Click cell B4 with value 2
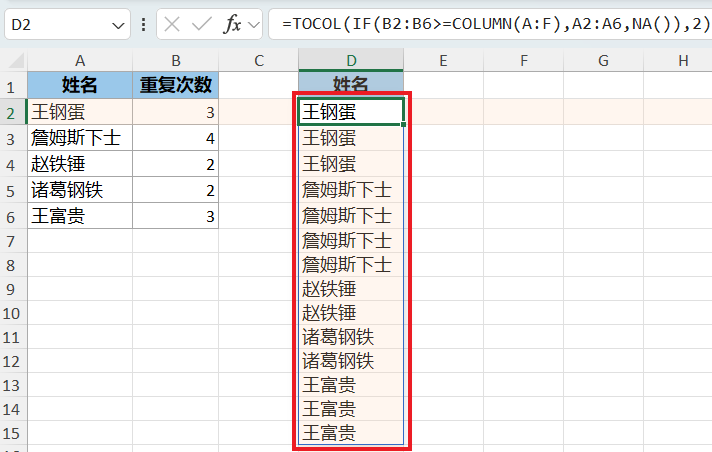This screenshot has width=712, height=452. [176, 164]
